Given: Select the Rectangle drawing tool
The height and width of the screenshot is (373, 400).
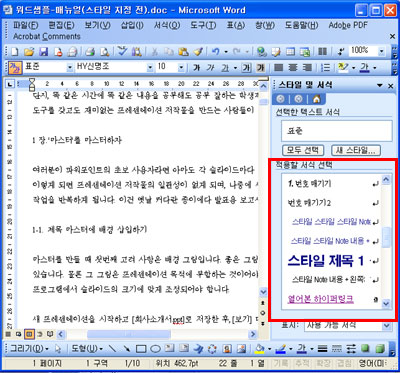Looking at the screenshot, I should [141, 349].
